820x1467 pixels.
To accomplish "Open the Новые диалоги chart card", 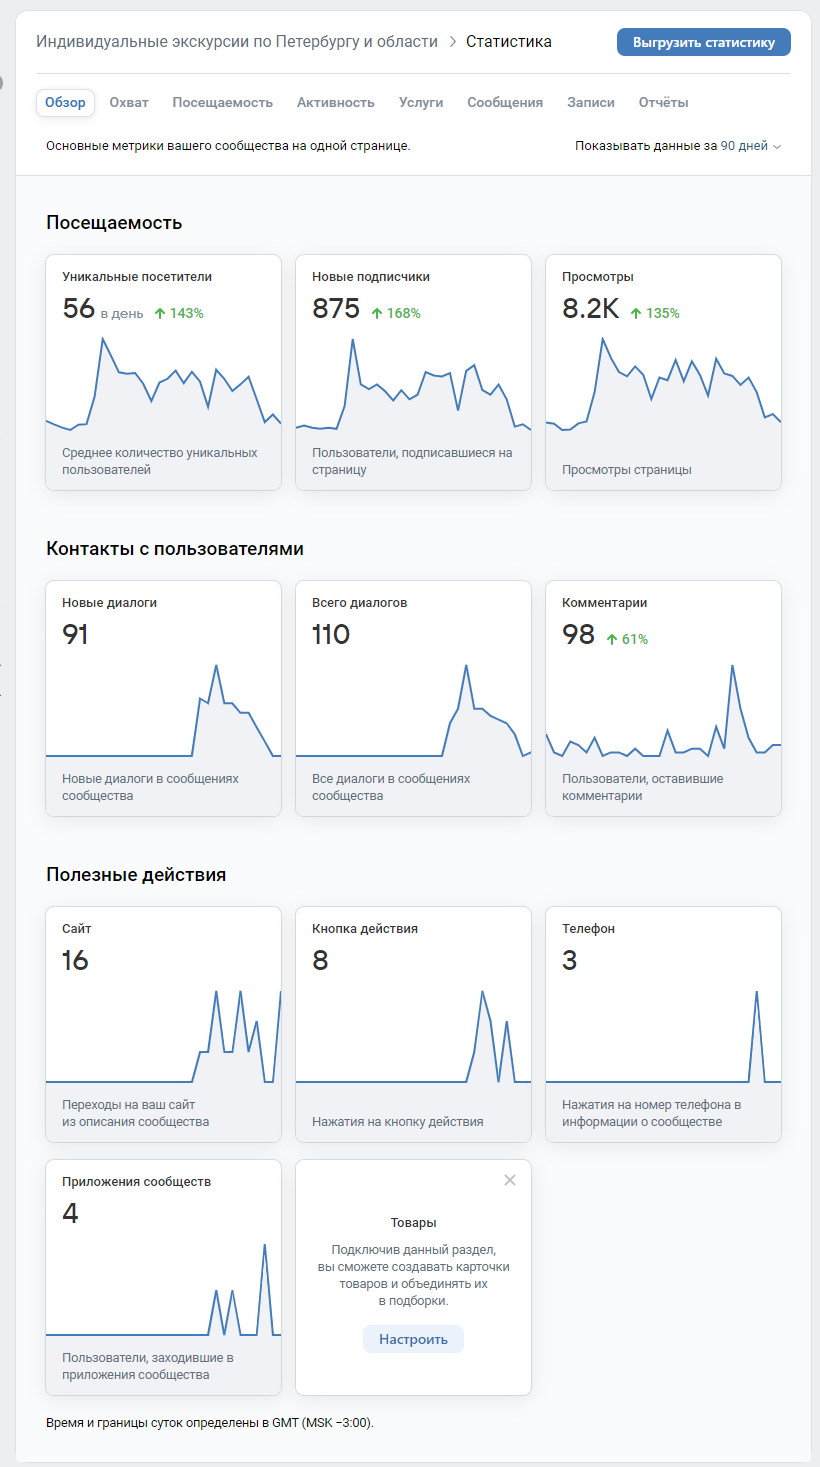I will [x=163, y=698].
